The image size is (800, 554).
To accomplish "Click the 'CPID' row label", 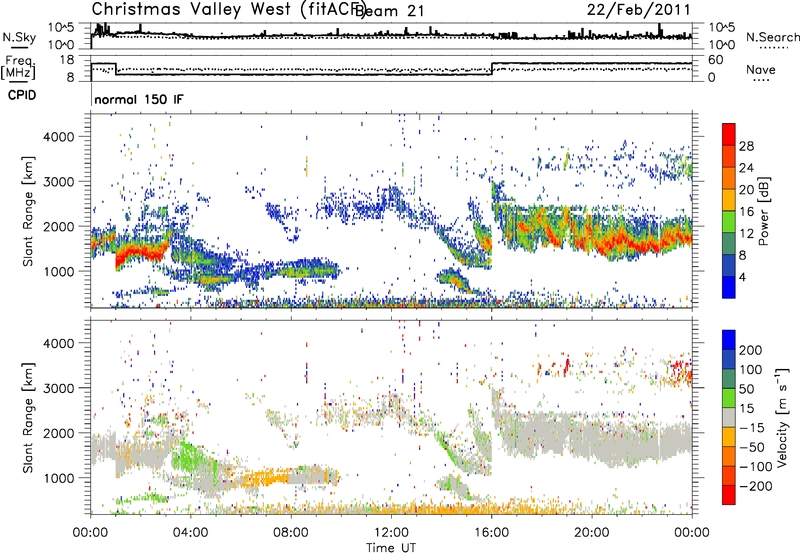I will click(22, 95).
